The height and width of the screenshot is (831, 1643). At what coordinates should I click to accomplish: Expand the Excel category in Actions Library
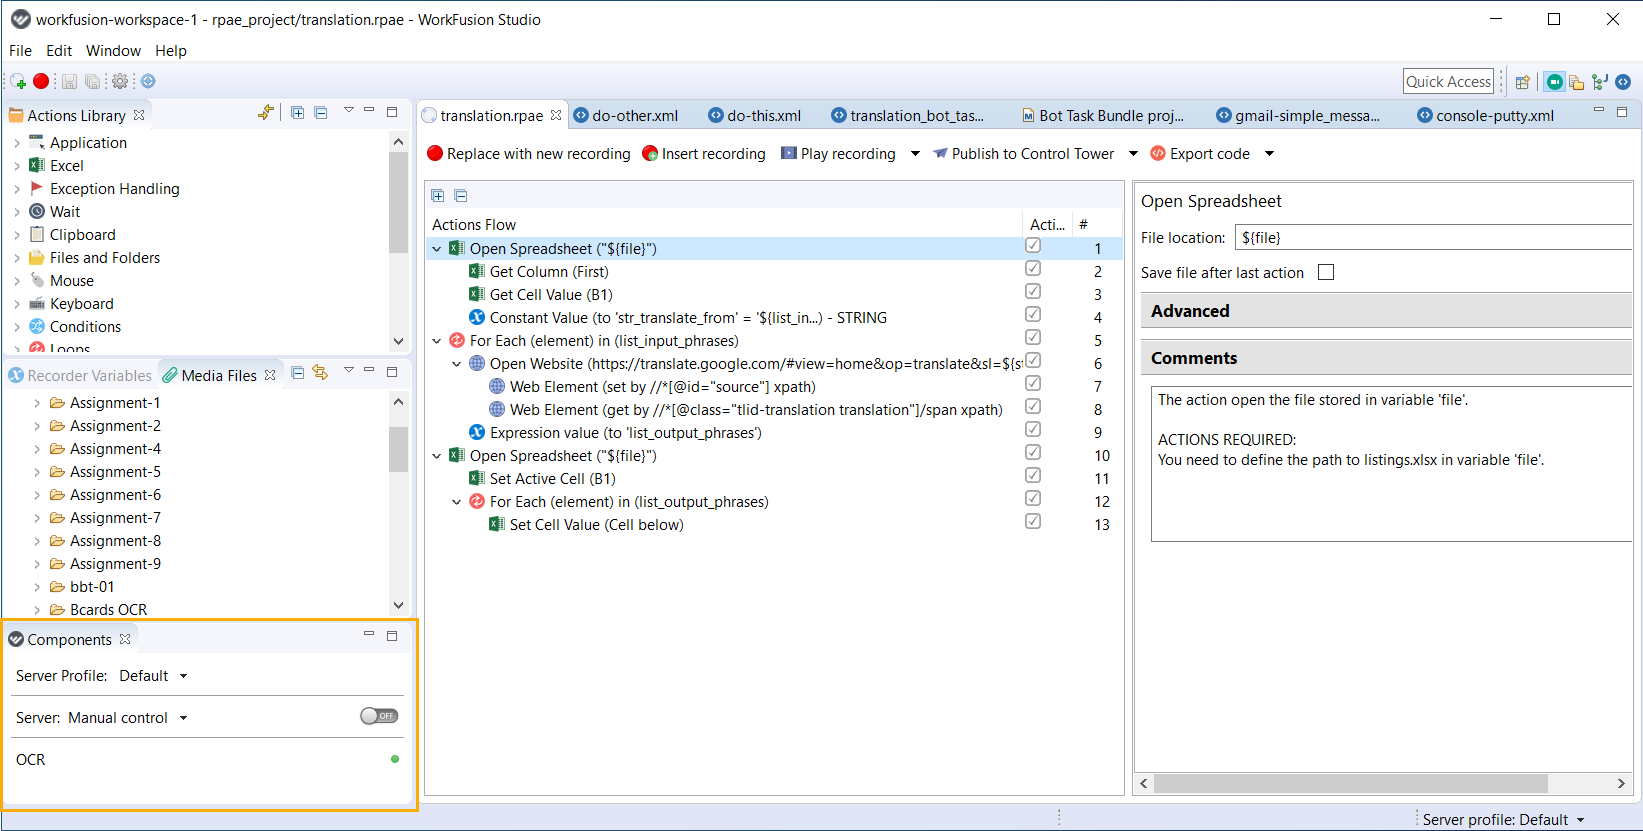tap(17, 166)
